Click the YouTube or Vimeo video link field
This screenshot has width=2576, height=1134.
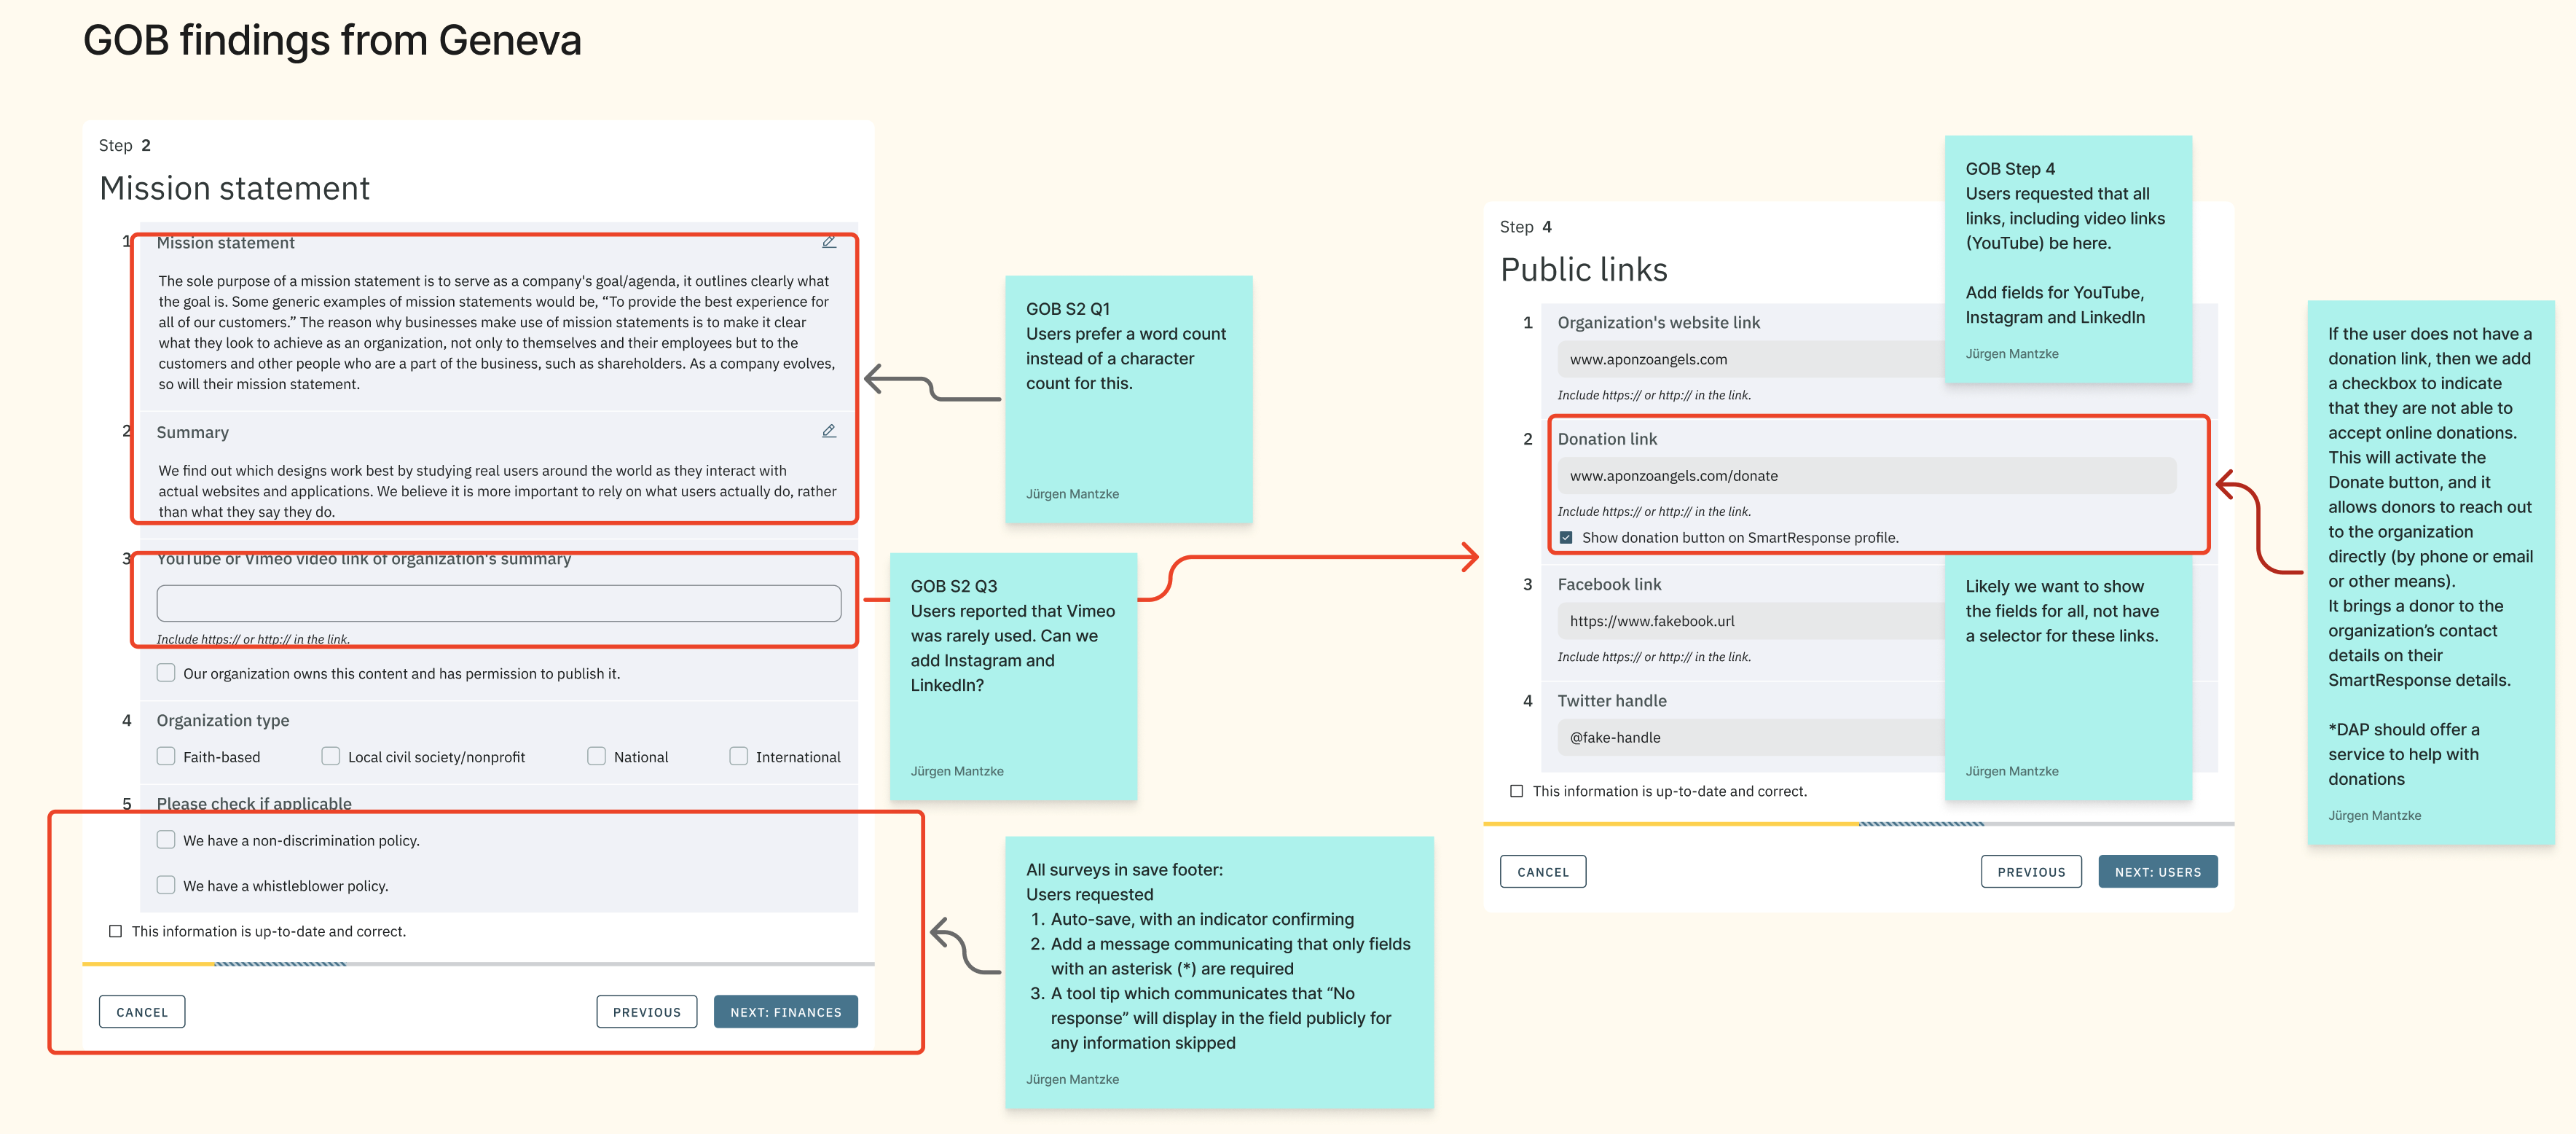(x=499, y=603)
